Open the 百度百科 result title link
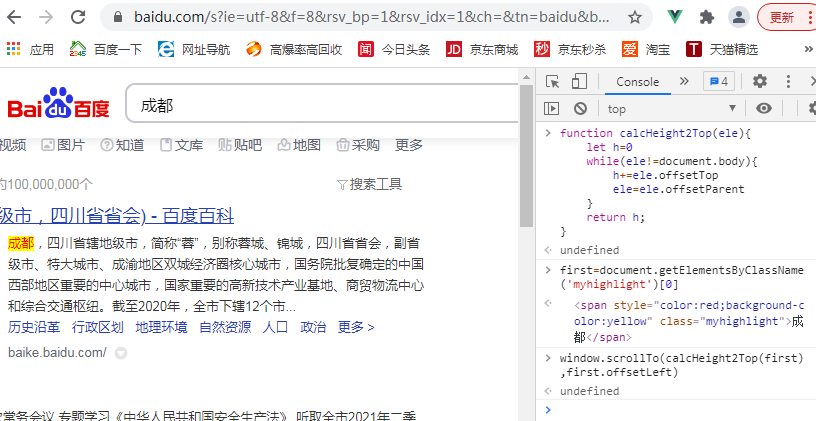The height and width of the screenshot is (421, 816). point(117,215)
